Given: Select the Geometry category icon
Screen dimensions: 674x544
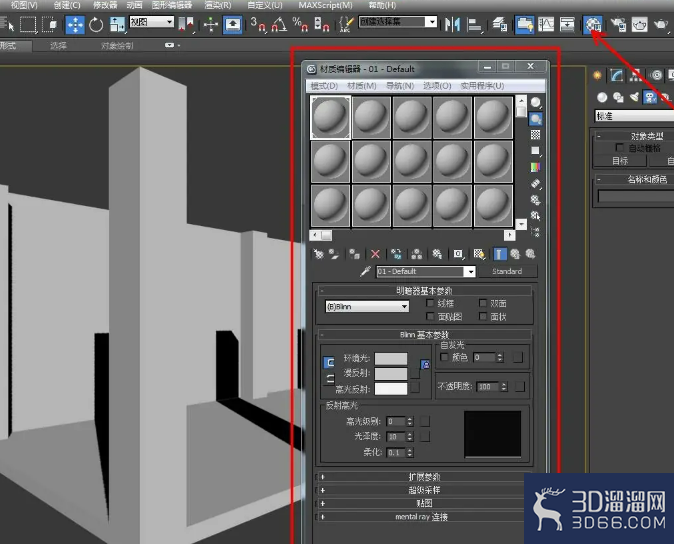Looking at the screenshot, I should 602,98.
